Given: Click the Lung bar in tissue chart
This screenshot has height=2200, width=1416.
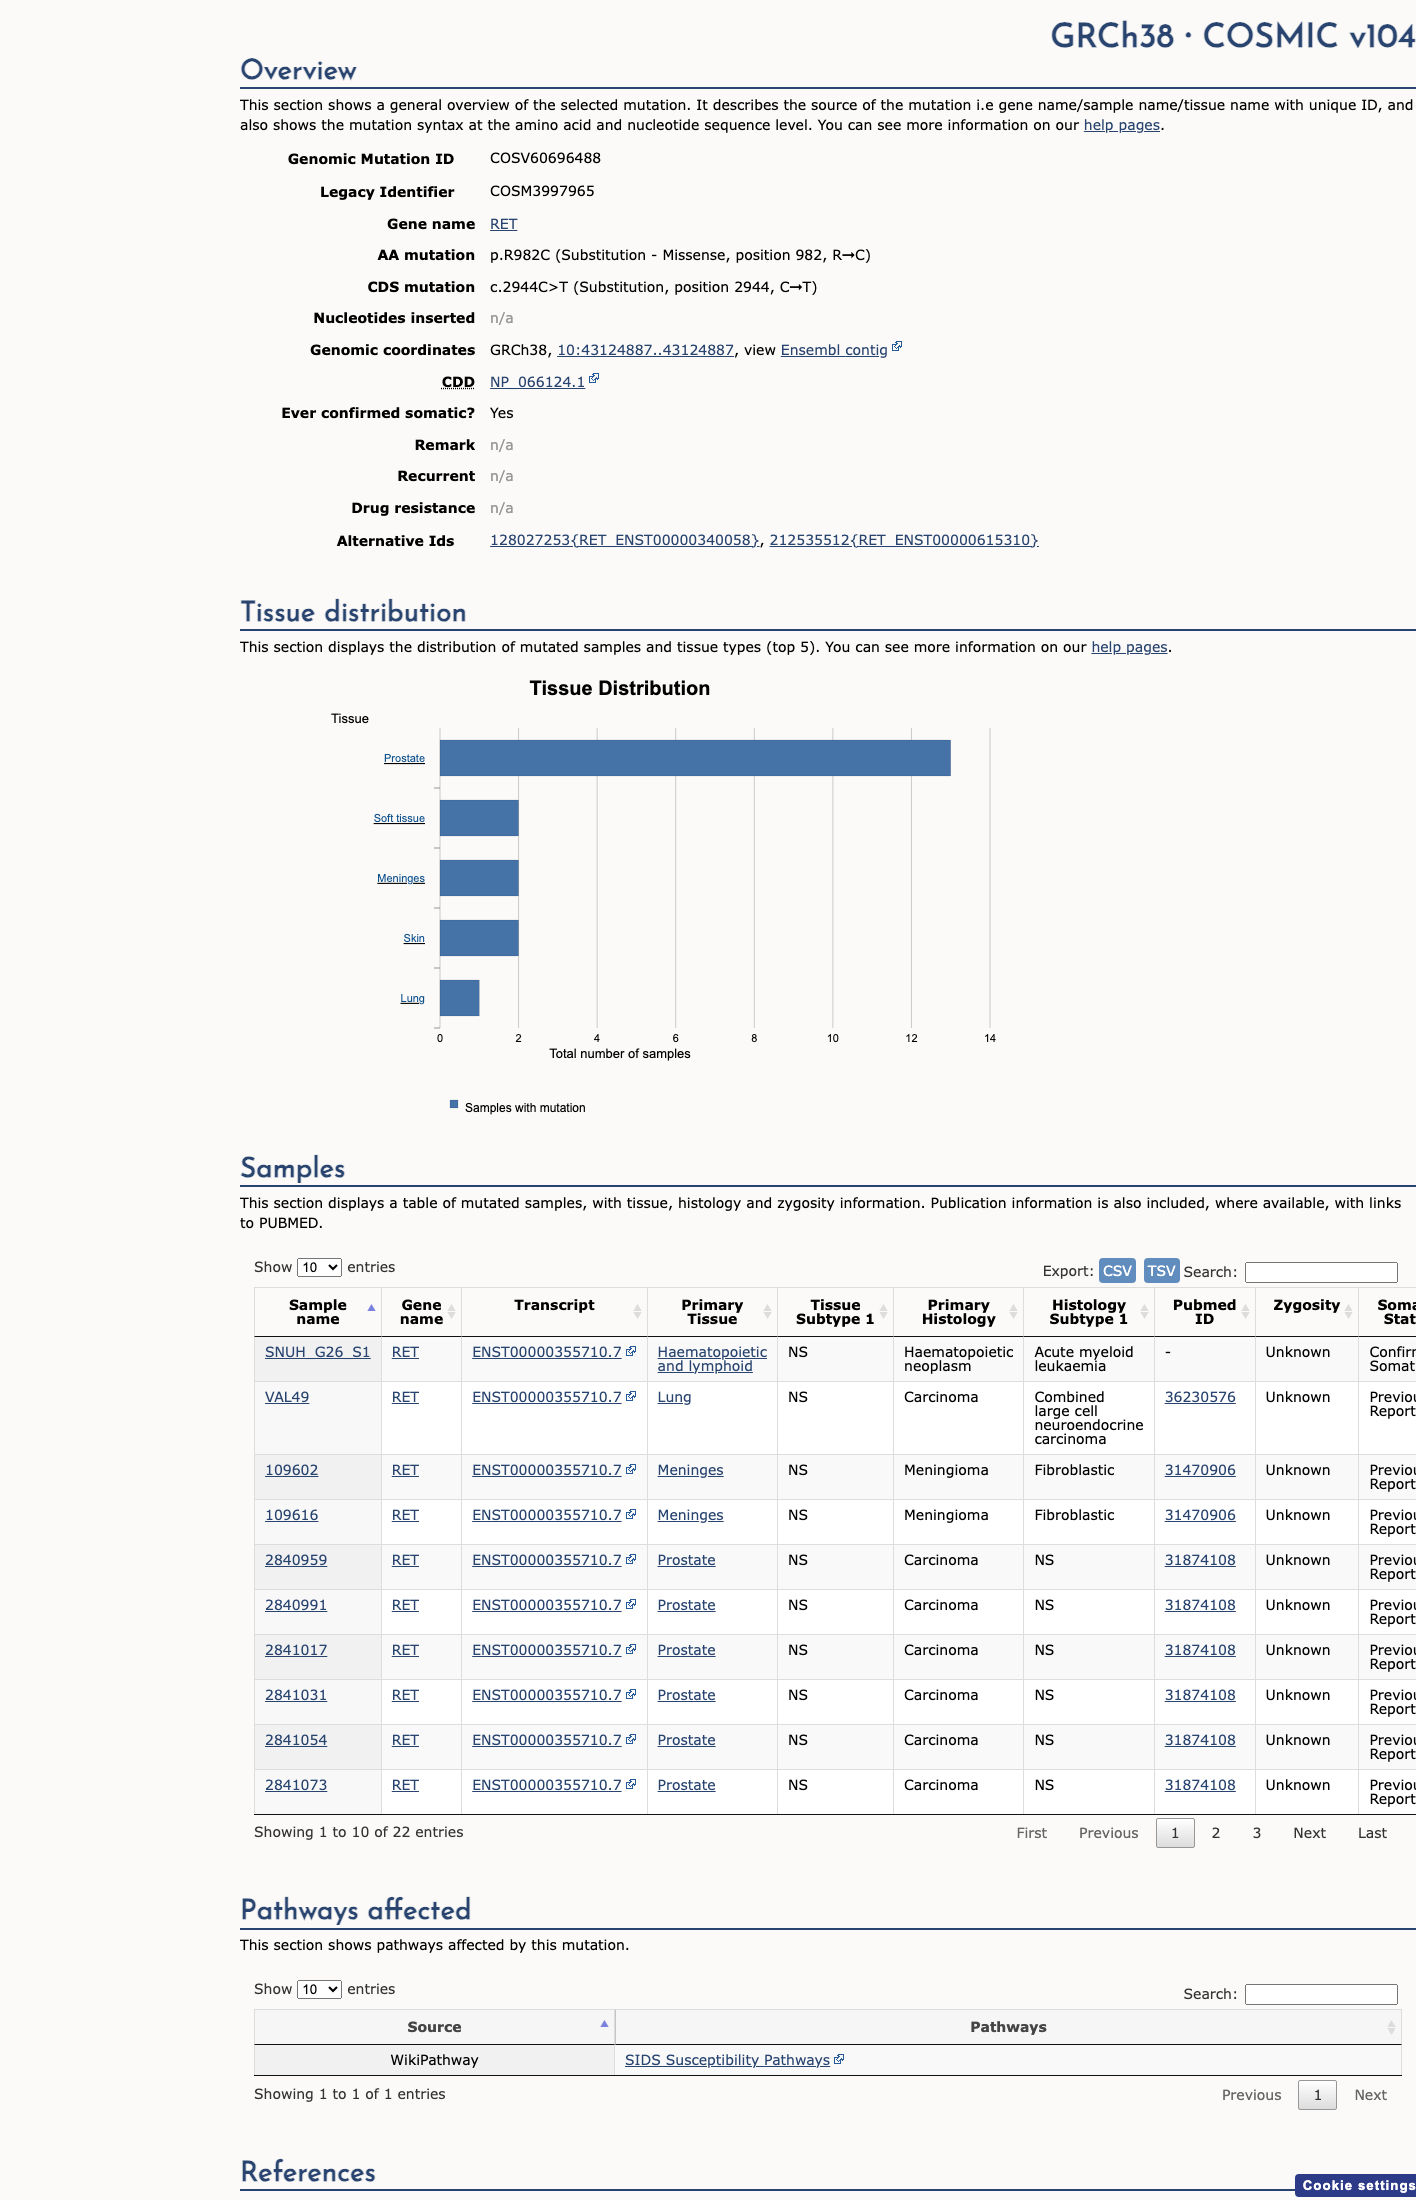Looking at the screenshot, I should pos(459,998).
